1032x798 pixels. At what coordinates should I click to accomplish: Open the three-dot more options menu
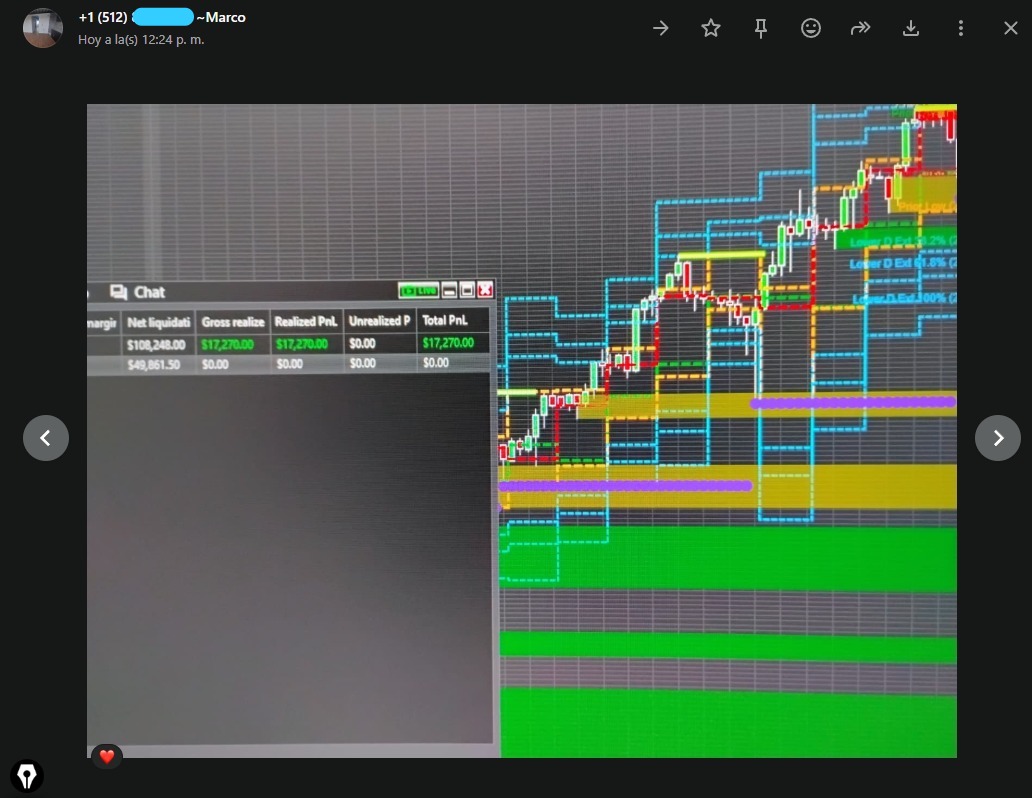click(961, 29)
